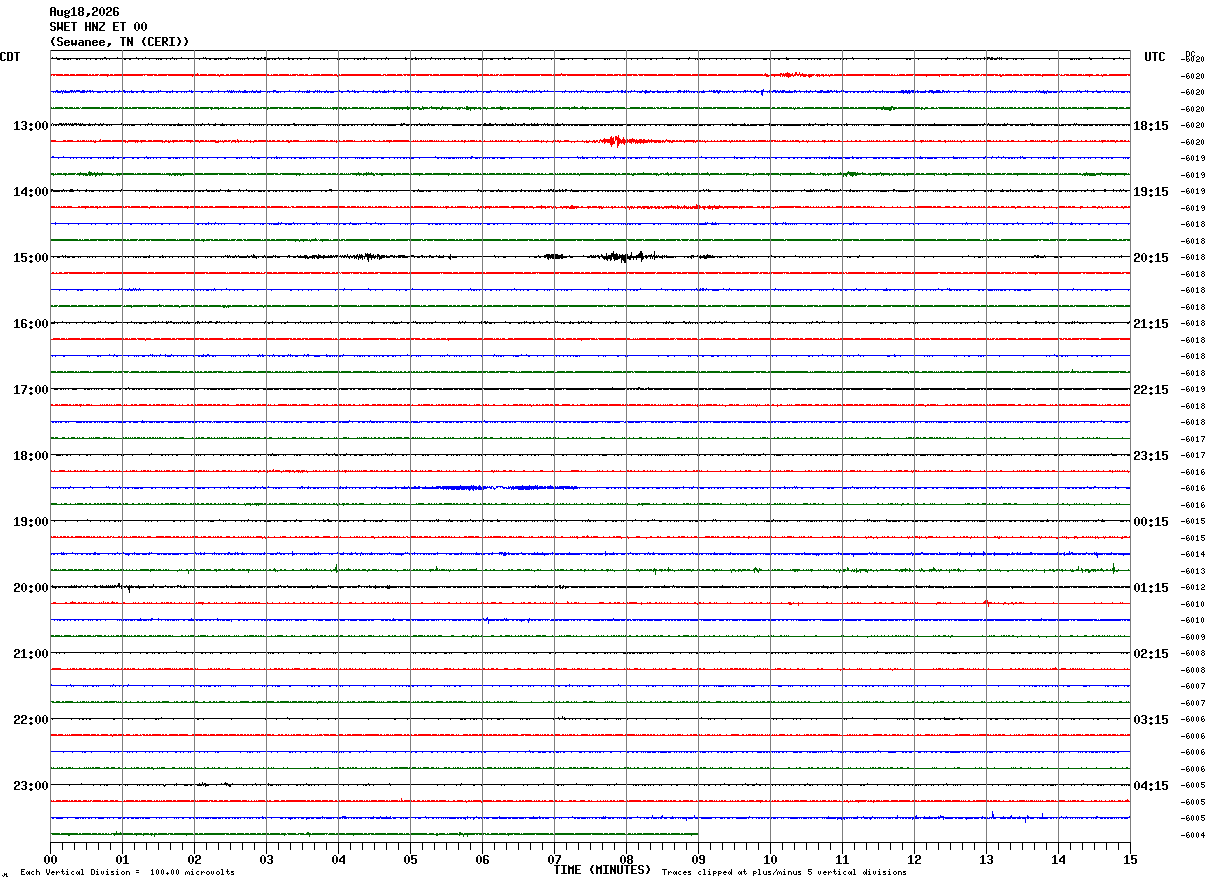Click the minute 15 axis tick label

(x=1130, y=859)
